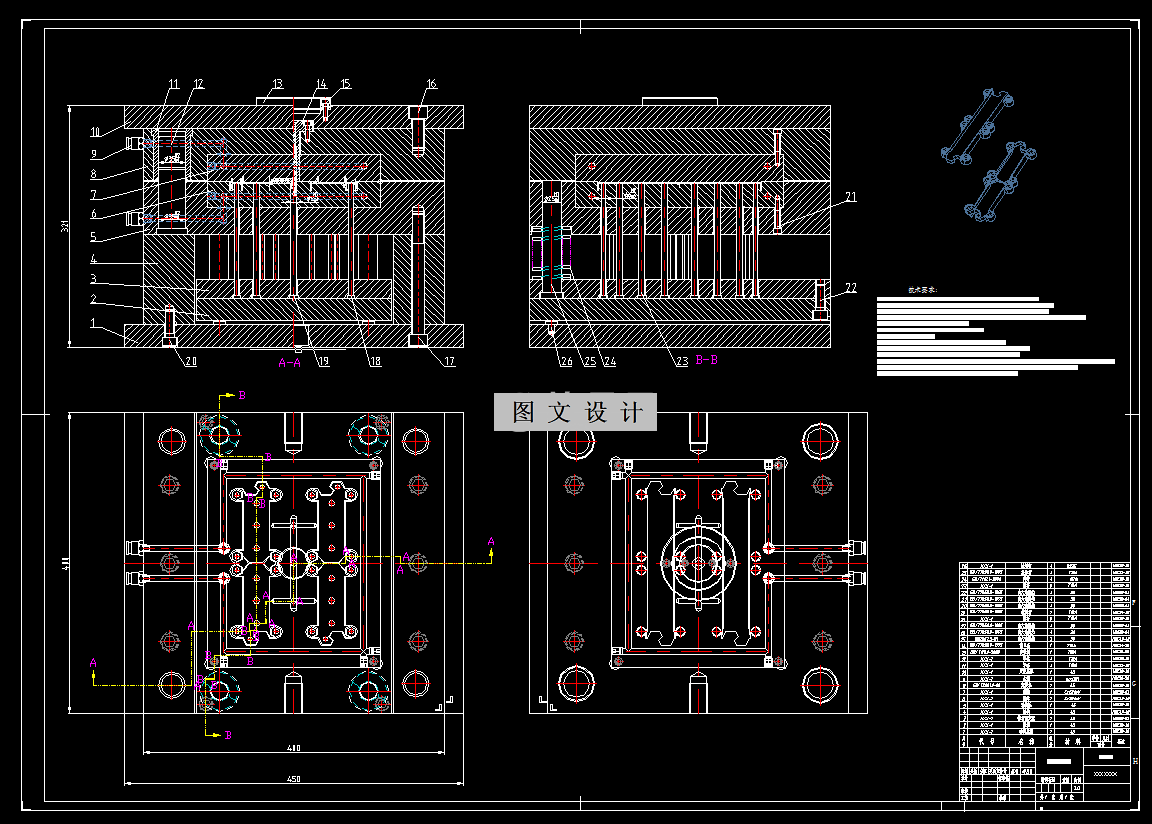Pick part callout number 15

coord(346,84)
